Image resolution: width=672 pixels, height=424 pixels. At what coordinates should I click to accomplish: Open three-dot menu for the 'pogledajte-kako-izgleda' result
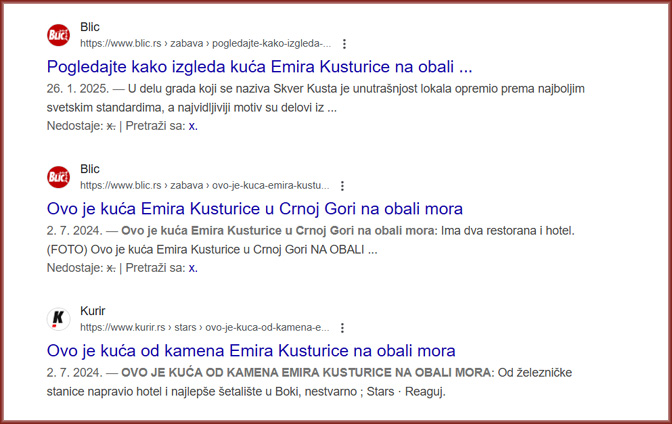coord(344,44)
